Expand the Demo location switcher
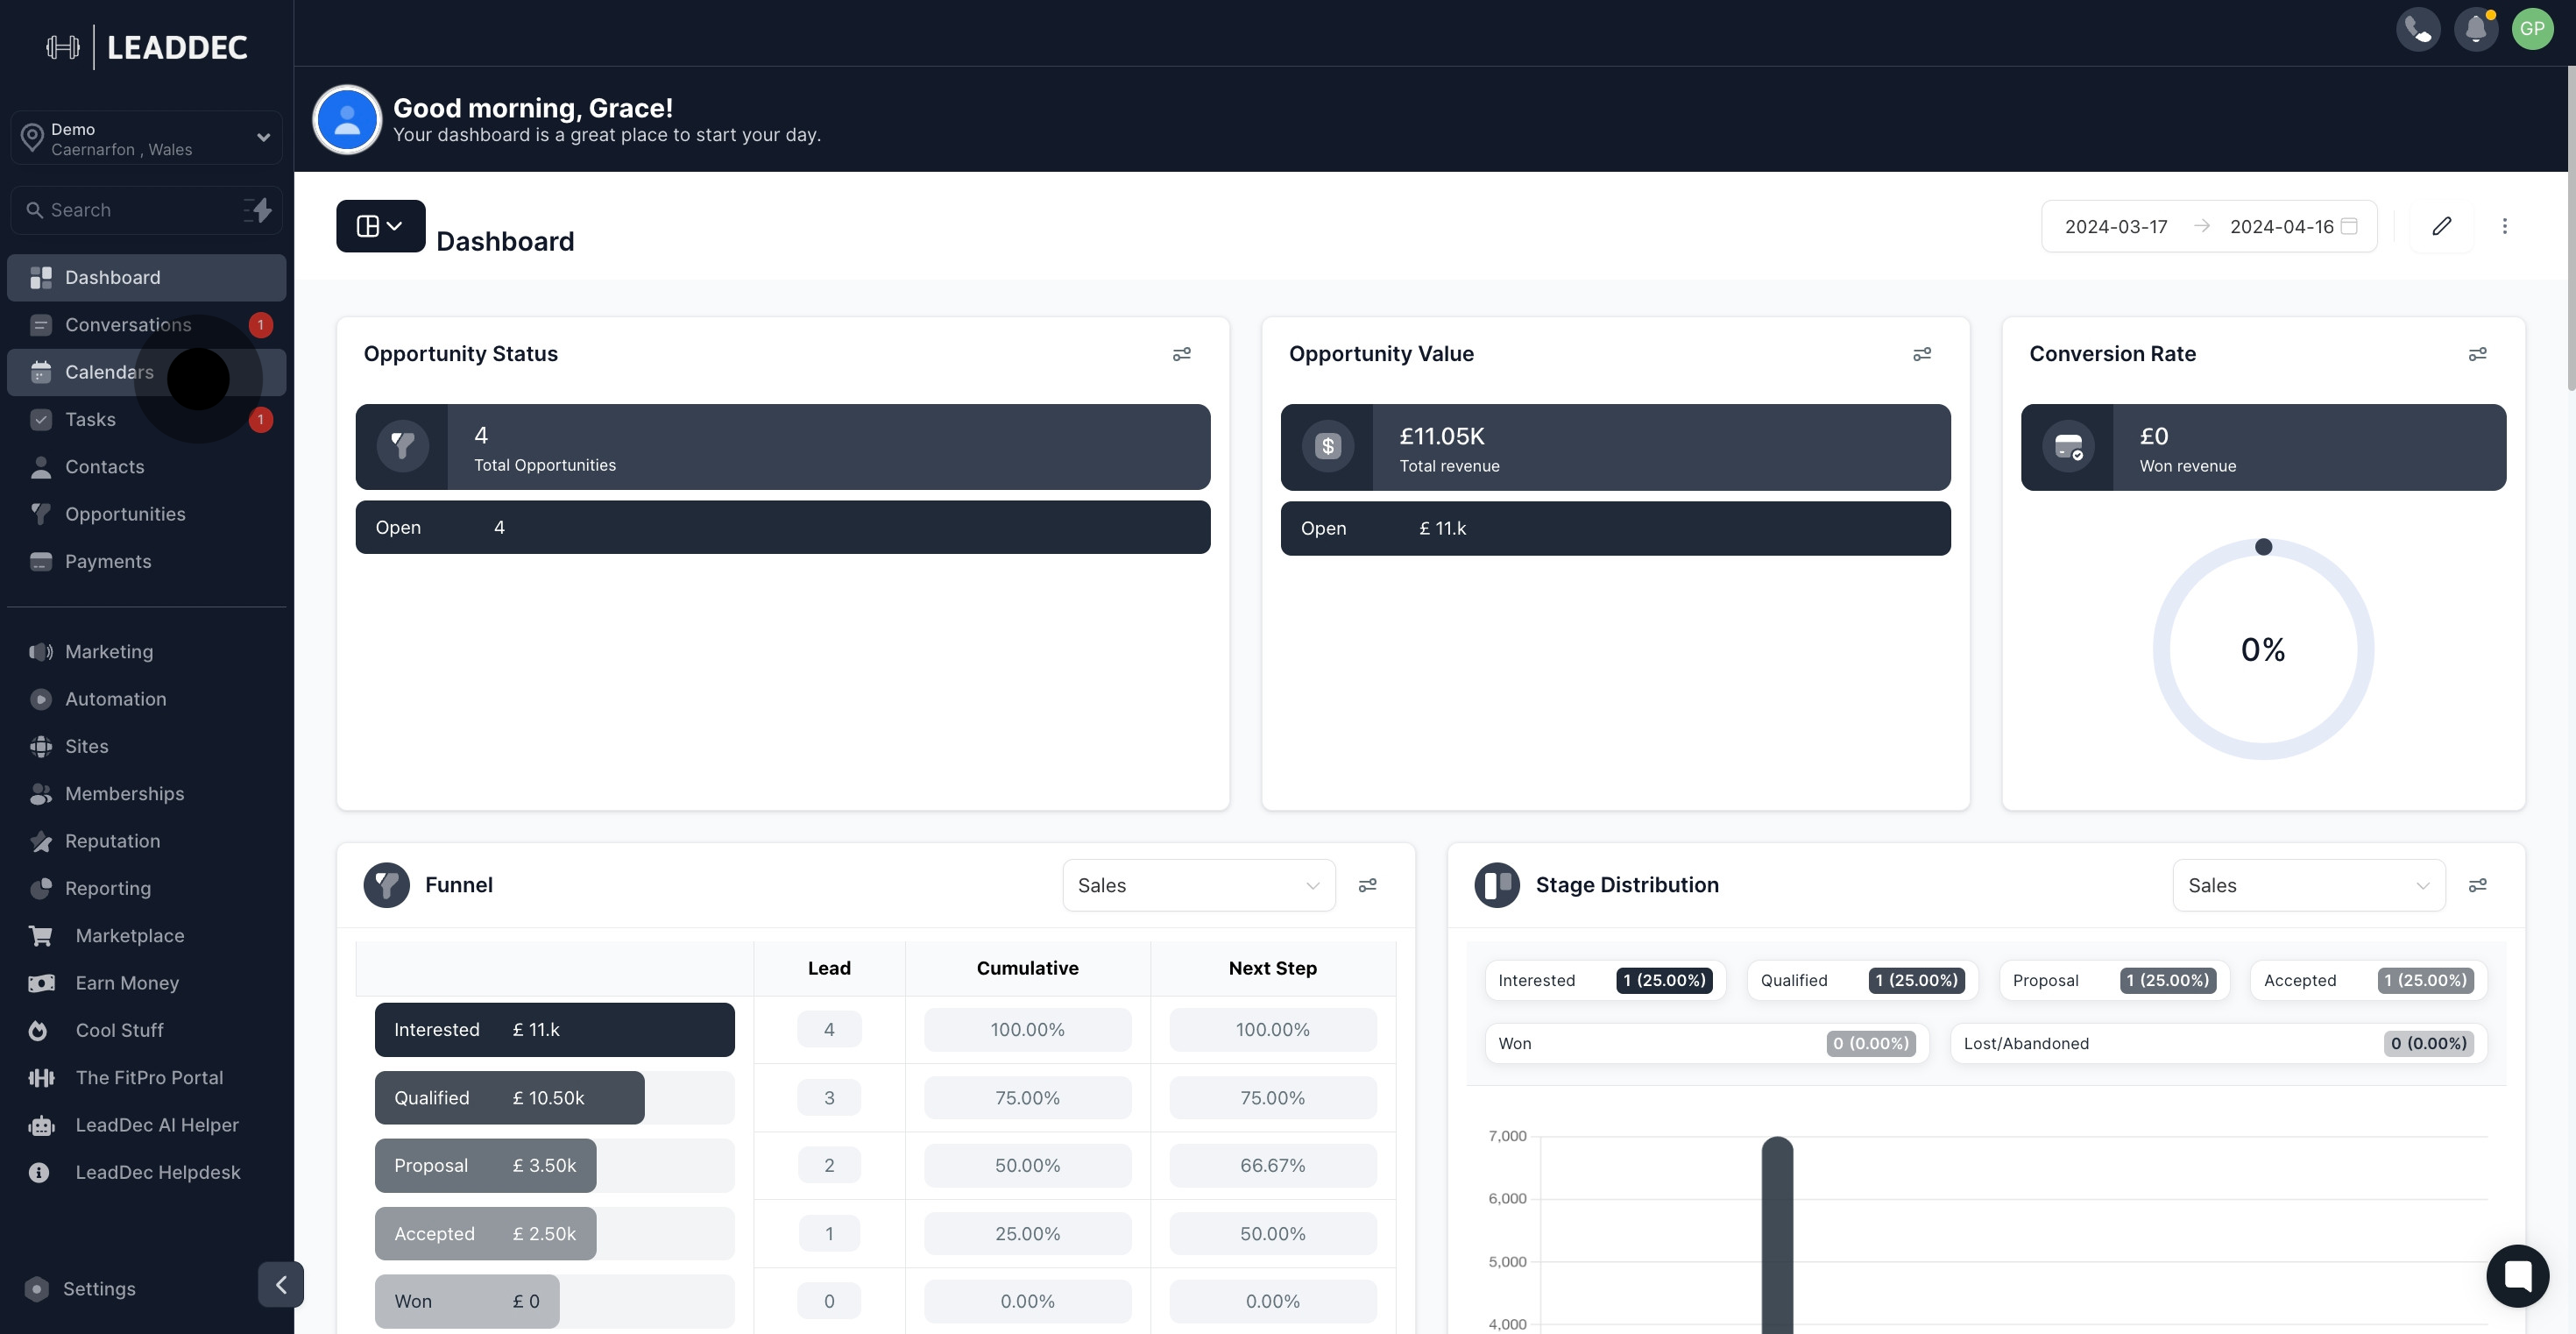 tap(146, 138)
